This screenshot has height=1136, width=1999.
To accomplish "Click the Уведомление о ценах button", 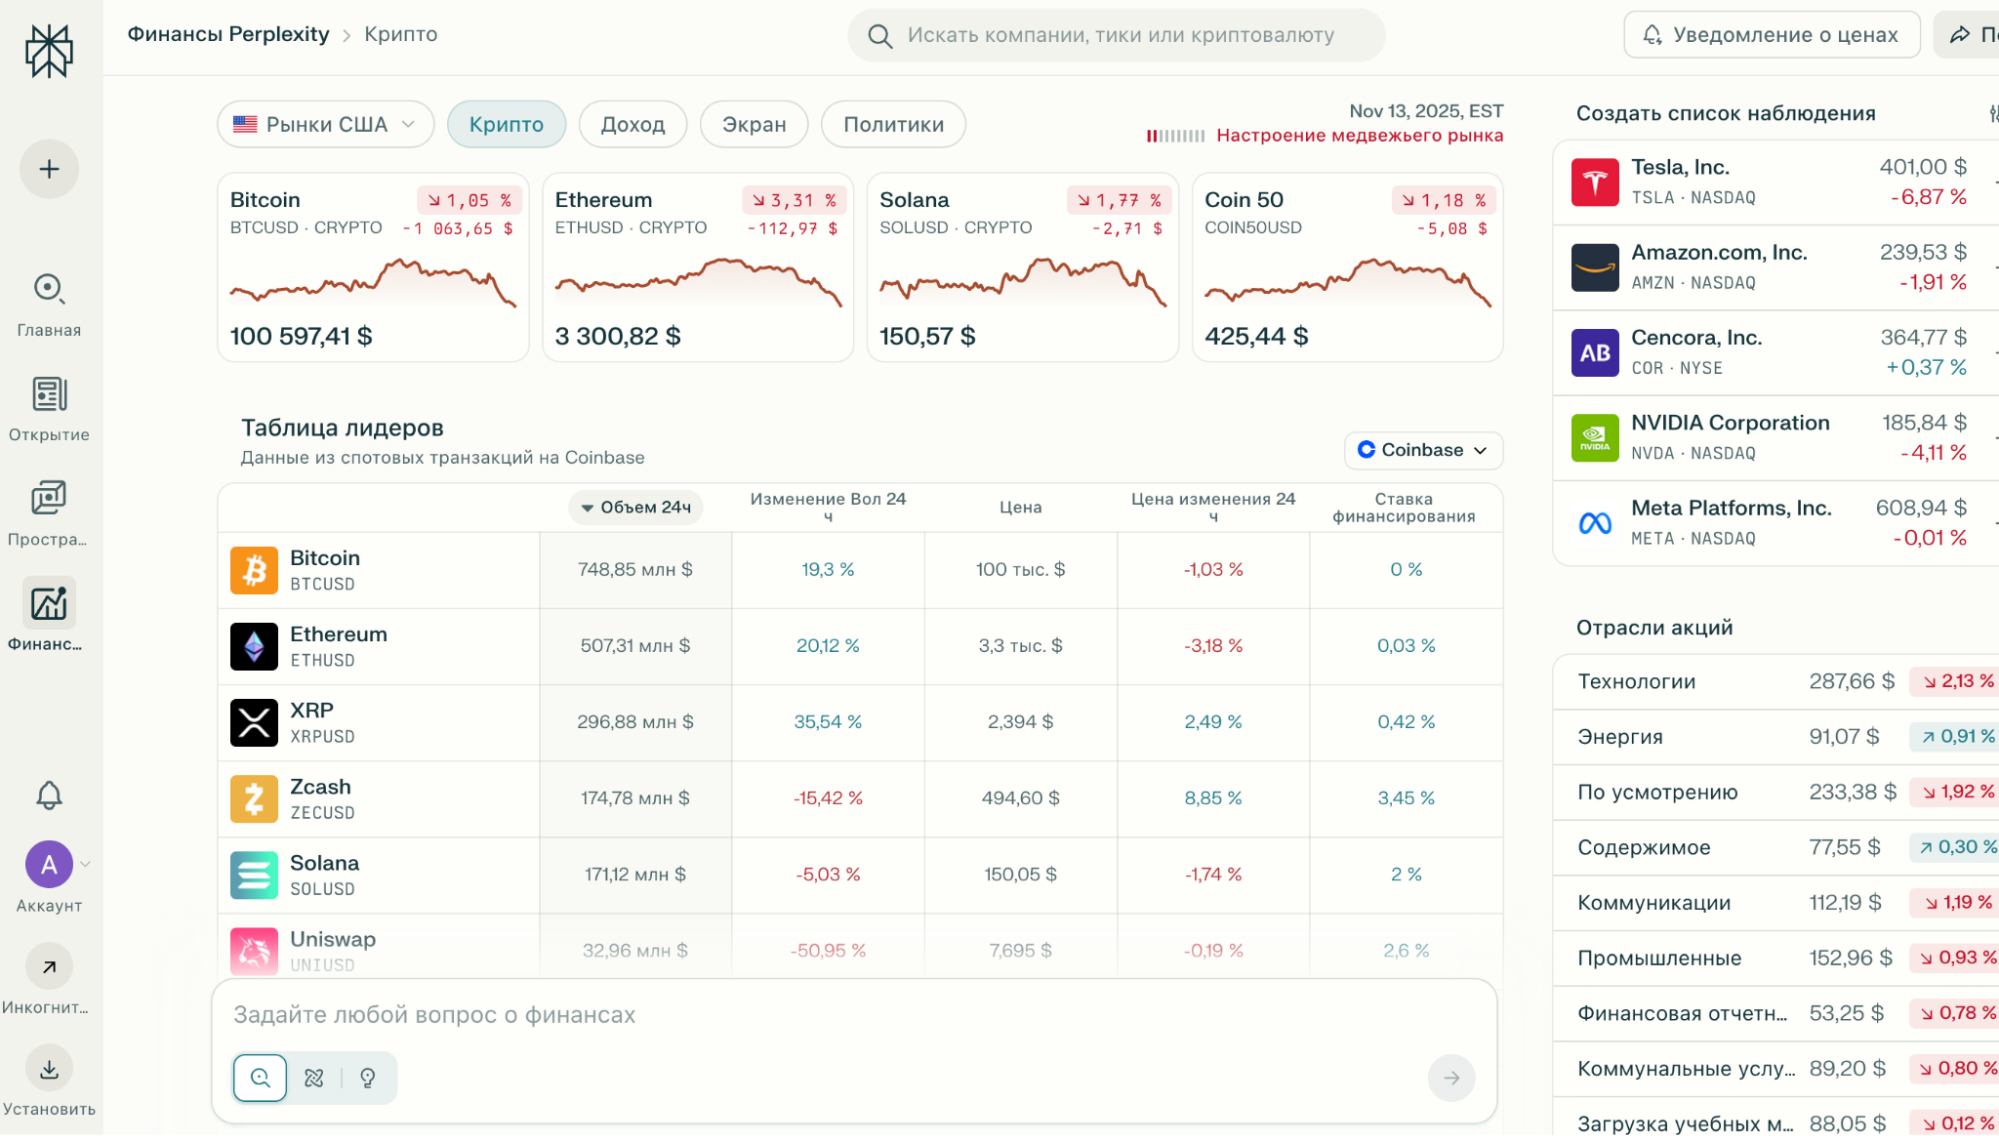I will click(1771, 35).
